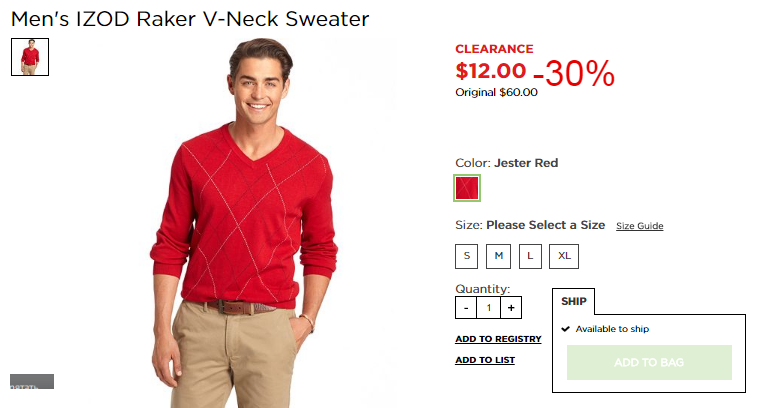
Task: Increase quantity with the plus button
Action: tap(511, 307)
